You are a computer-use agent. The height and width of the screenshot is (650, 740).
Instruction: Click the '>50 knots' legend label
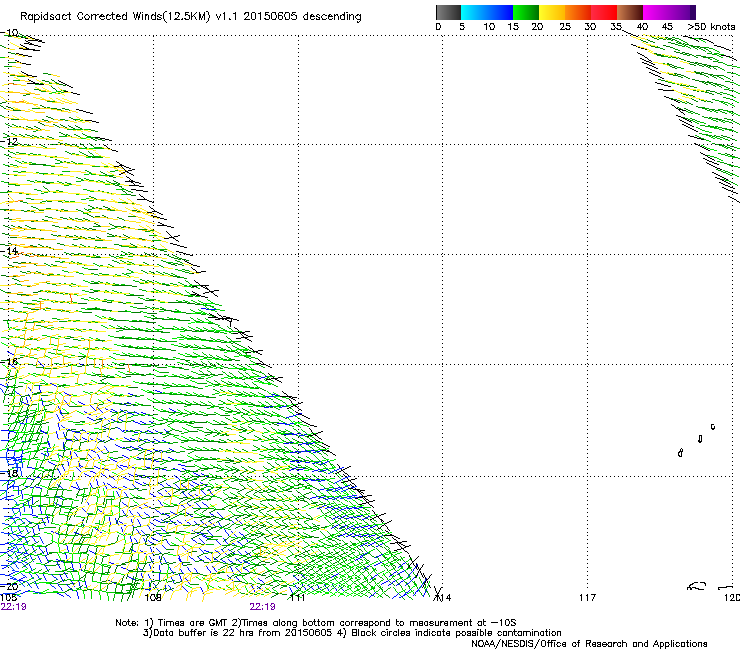click(x=711, y=27)
